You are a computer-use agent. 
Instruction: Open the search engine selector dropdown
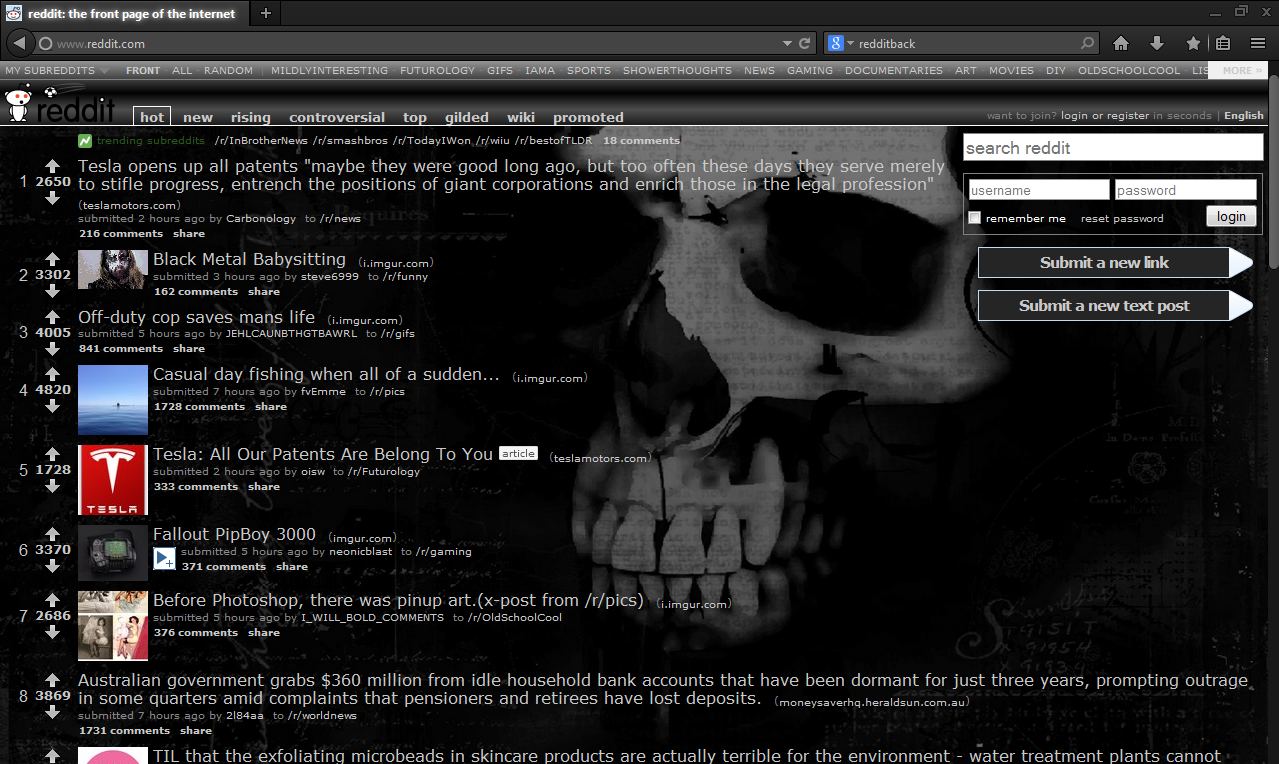tap(840, 43)
